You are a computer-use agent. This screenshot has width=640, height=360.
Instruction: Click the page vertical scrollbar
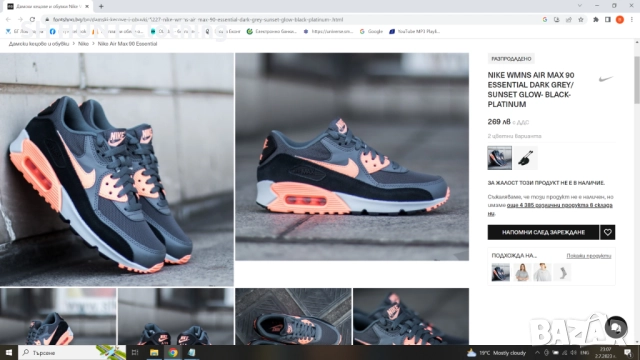point(637,80)
